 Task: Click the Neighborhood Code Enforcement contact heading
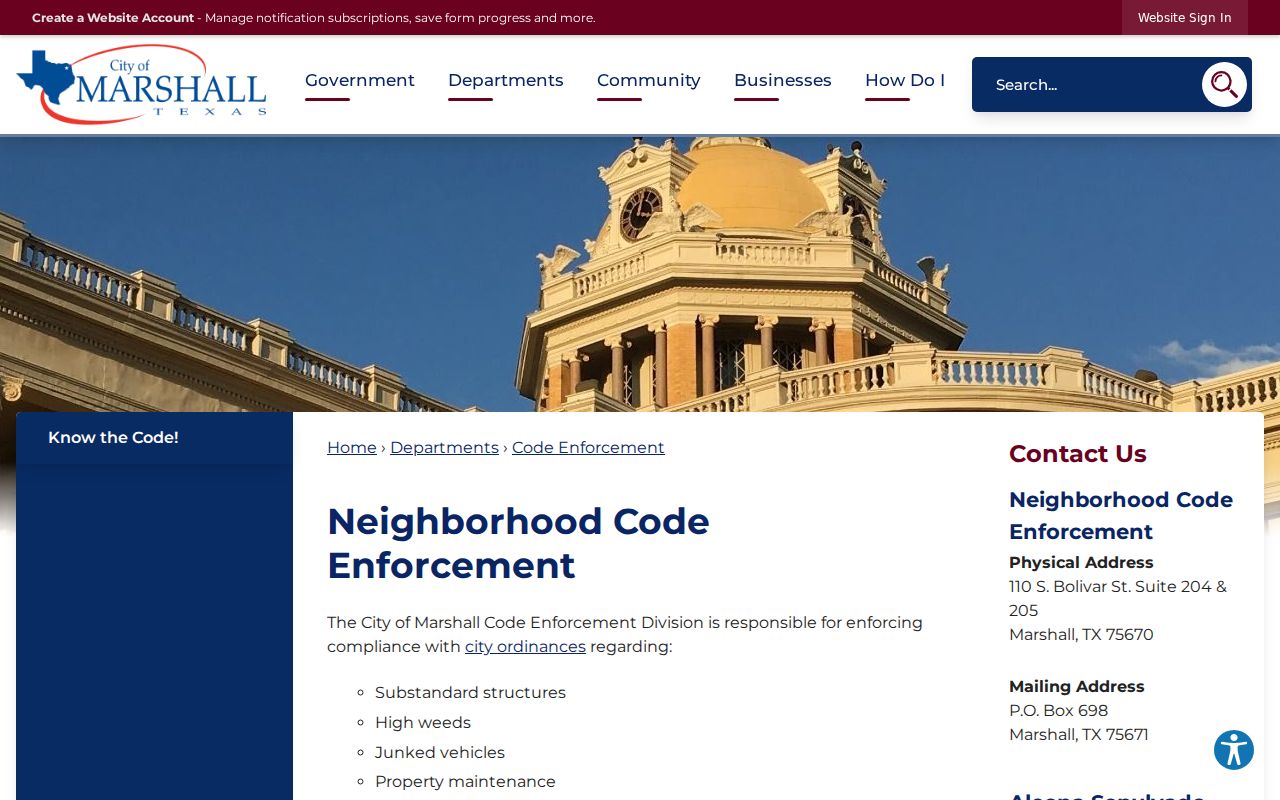tap(1121, 515)
